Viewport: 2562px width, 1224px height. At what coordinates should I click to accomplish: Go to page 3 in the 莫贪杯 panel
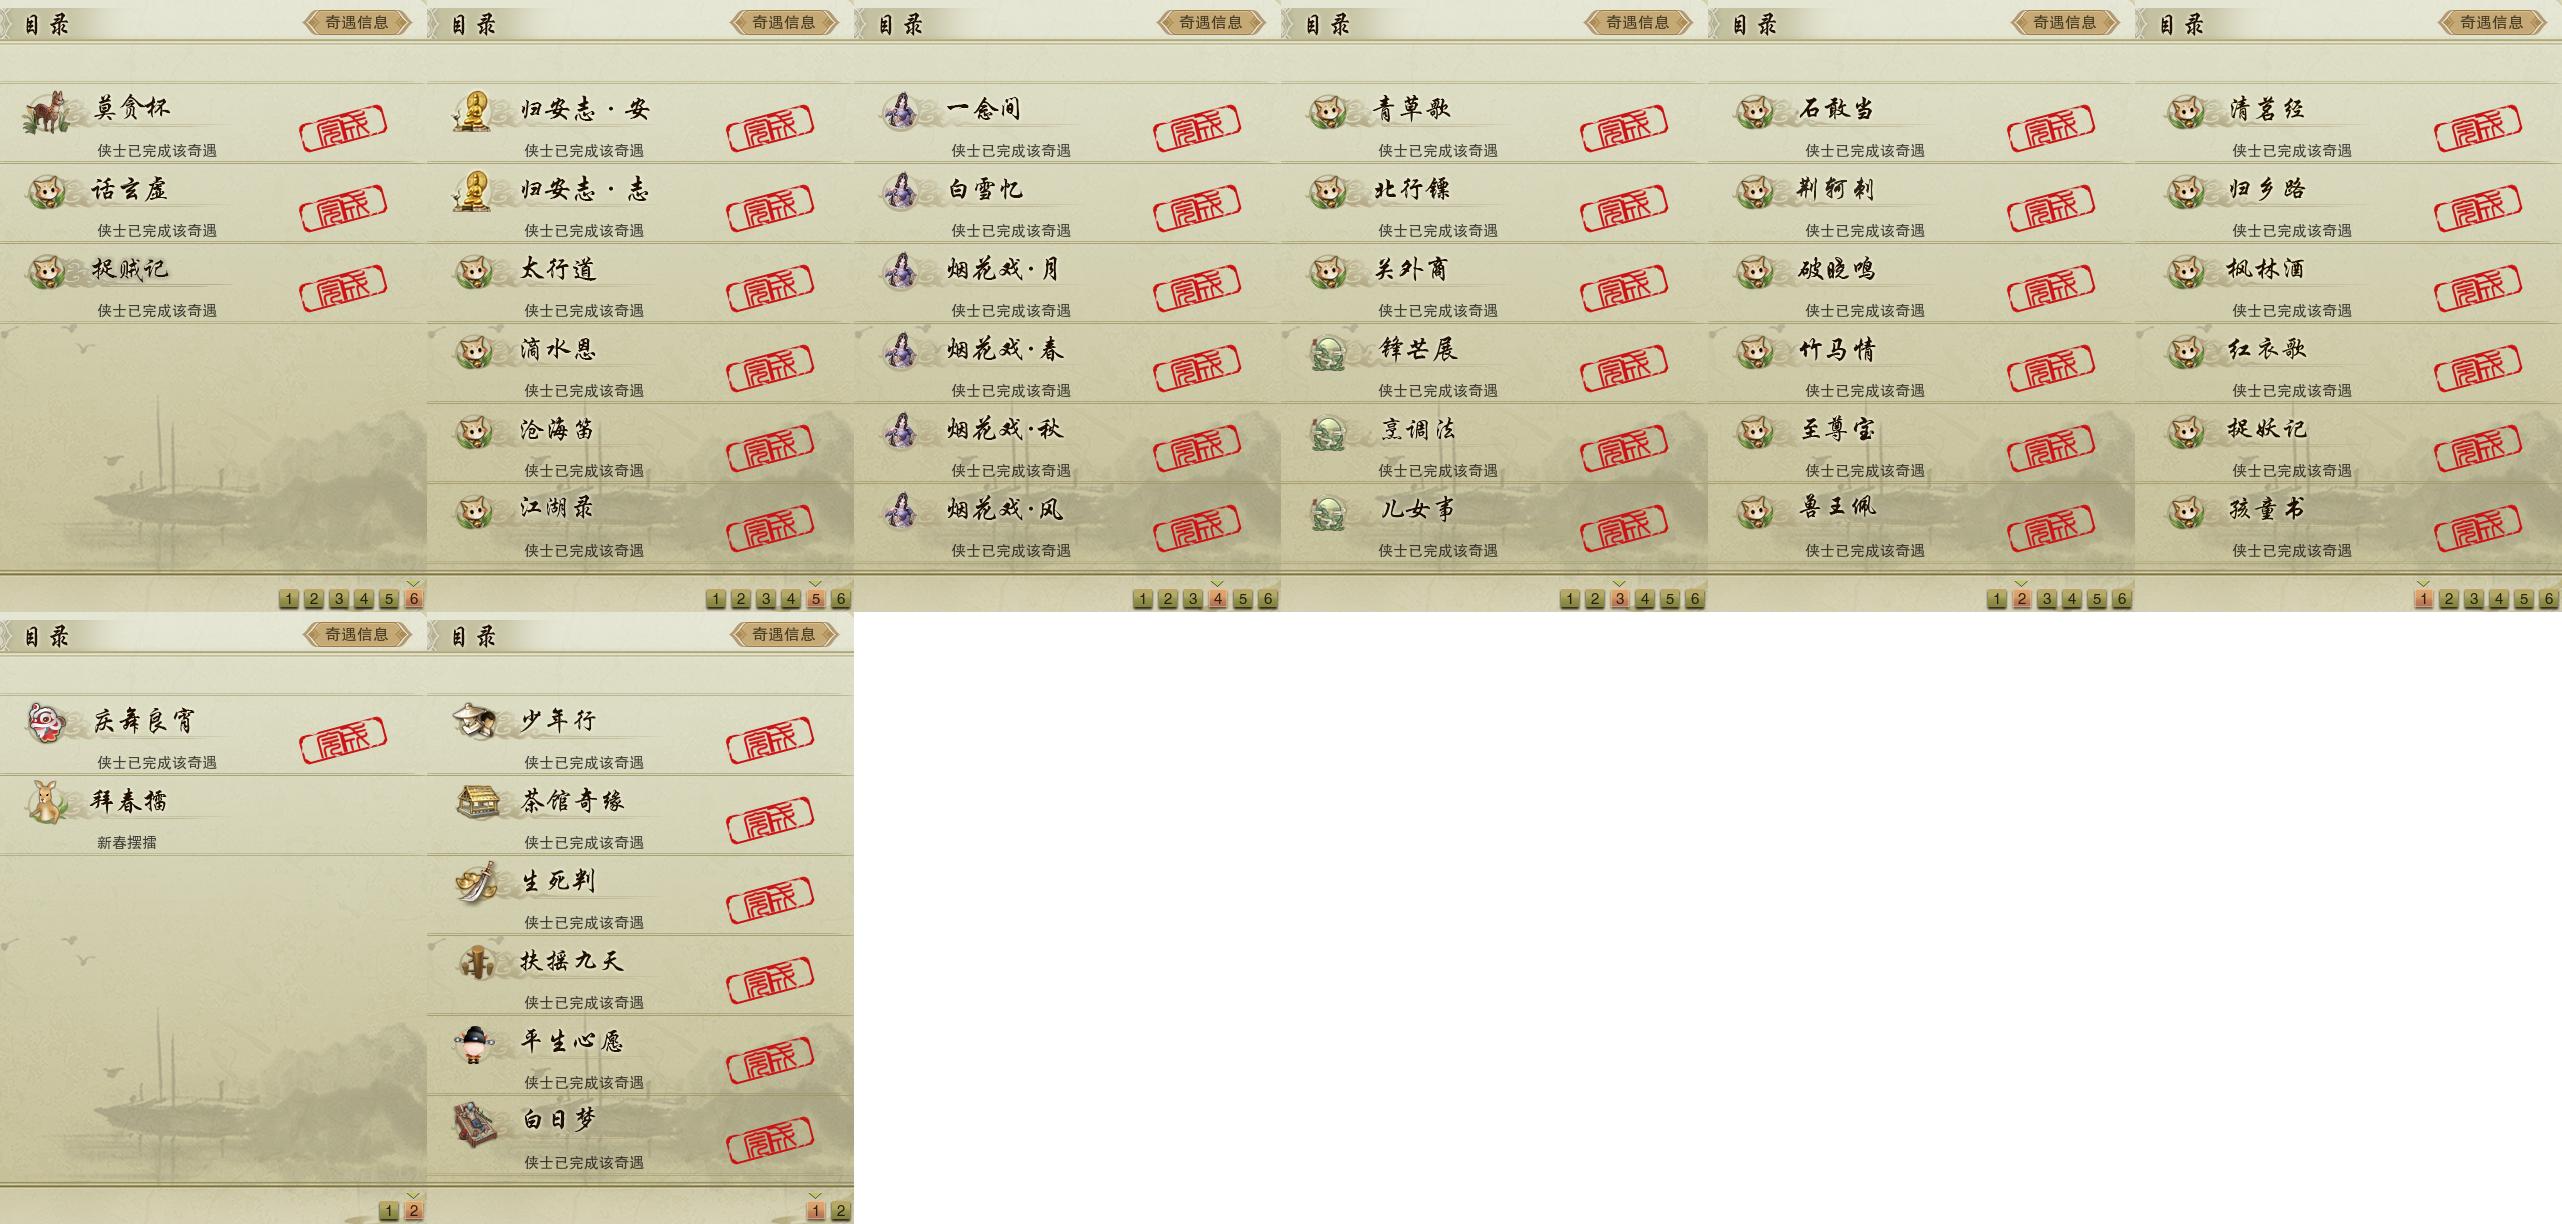(339, 599)
